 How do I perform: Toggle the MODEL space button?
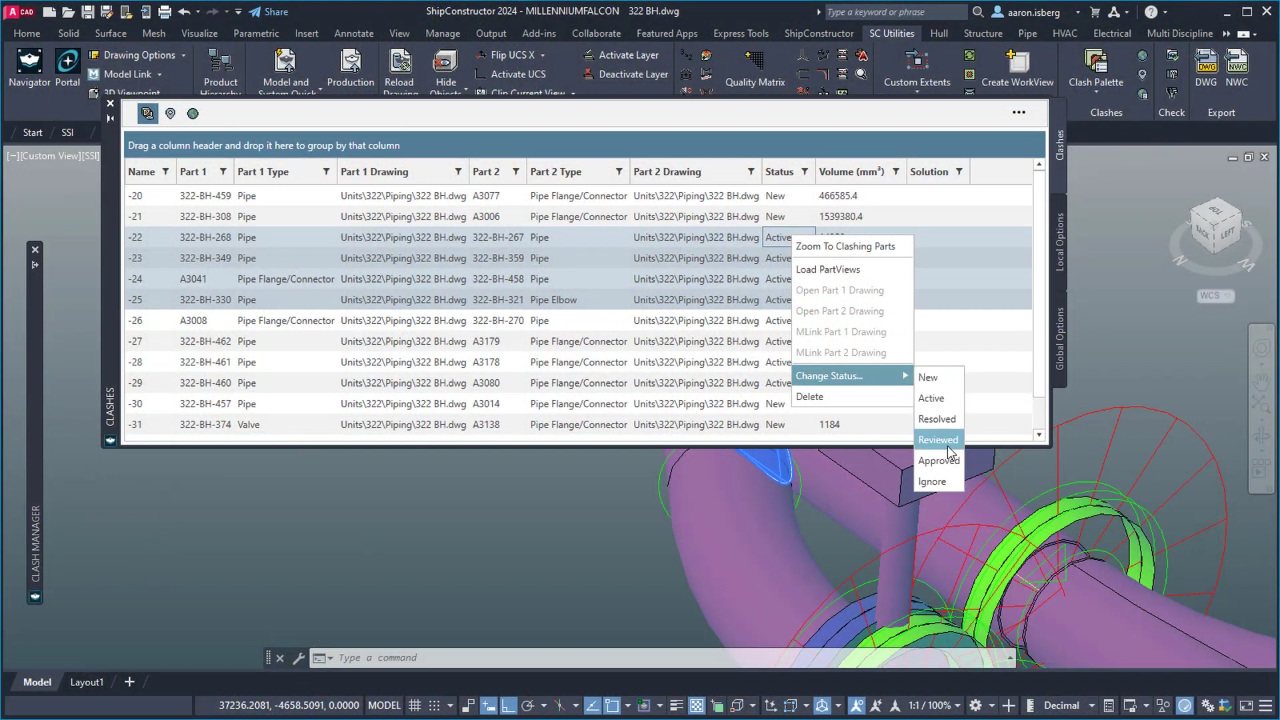(384, 705)
